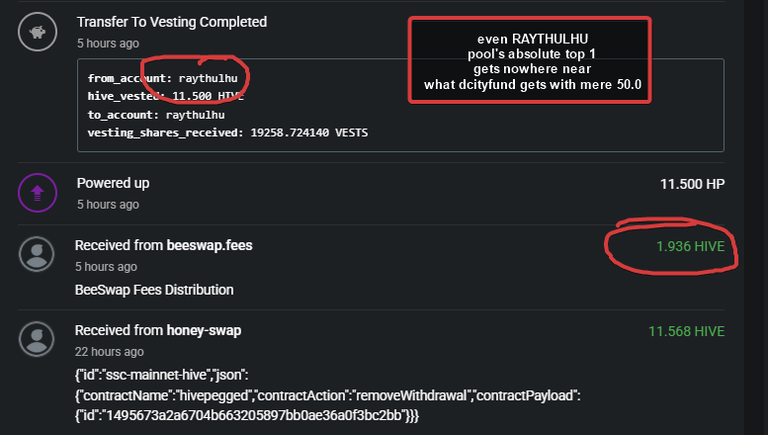Image resolution: width=768 pixels, height=435 pixels.
Task: Open the honey-swap account link
Action: pyautogui.click(x=204, y=331)
